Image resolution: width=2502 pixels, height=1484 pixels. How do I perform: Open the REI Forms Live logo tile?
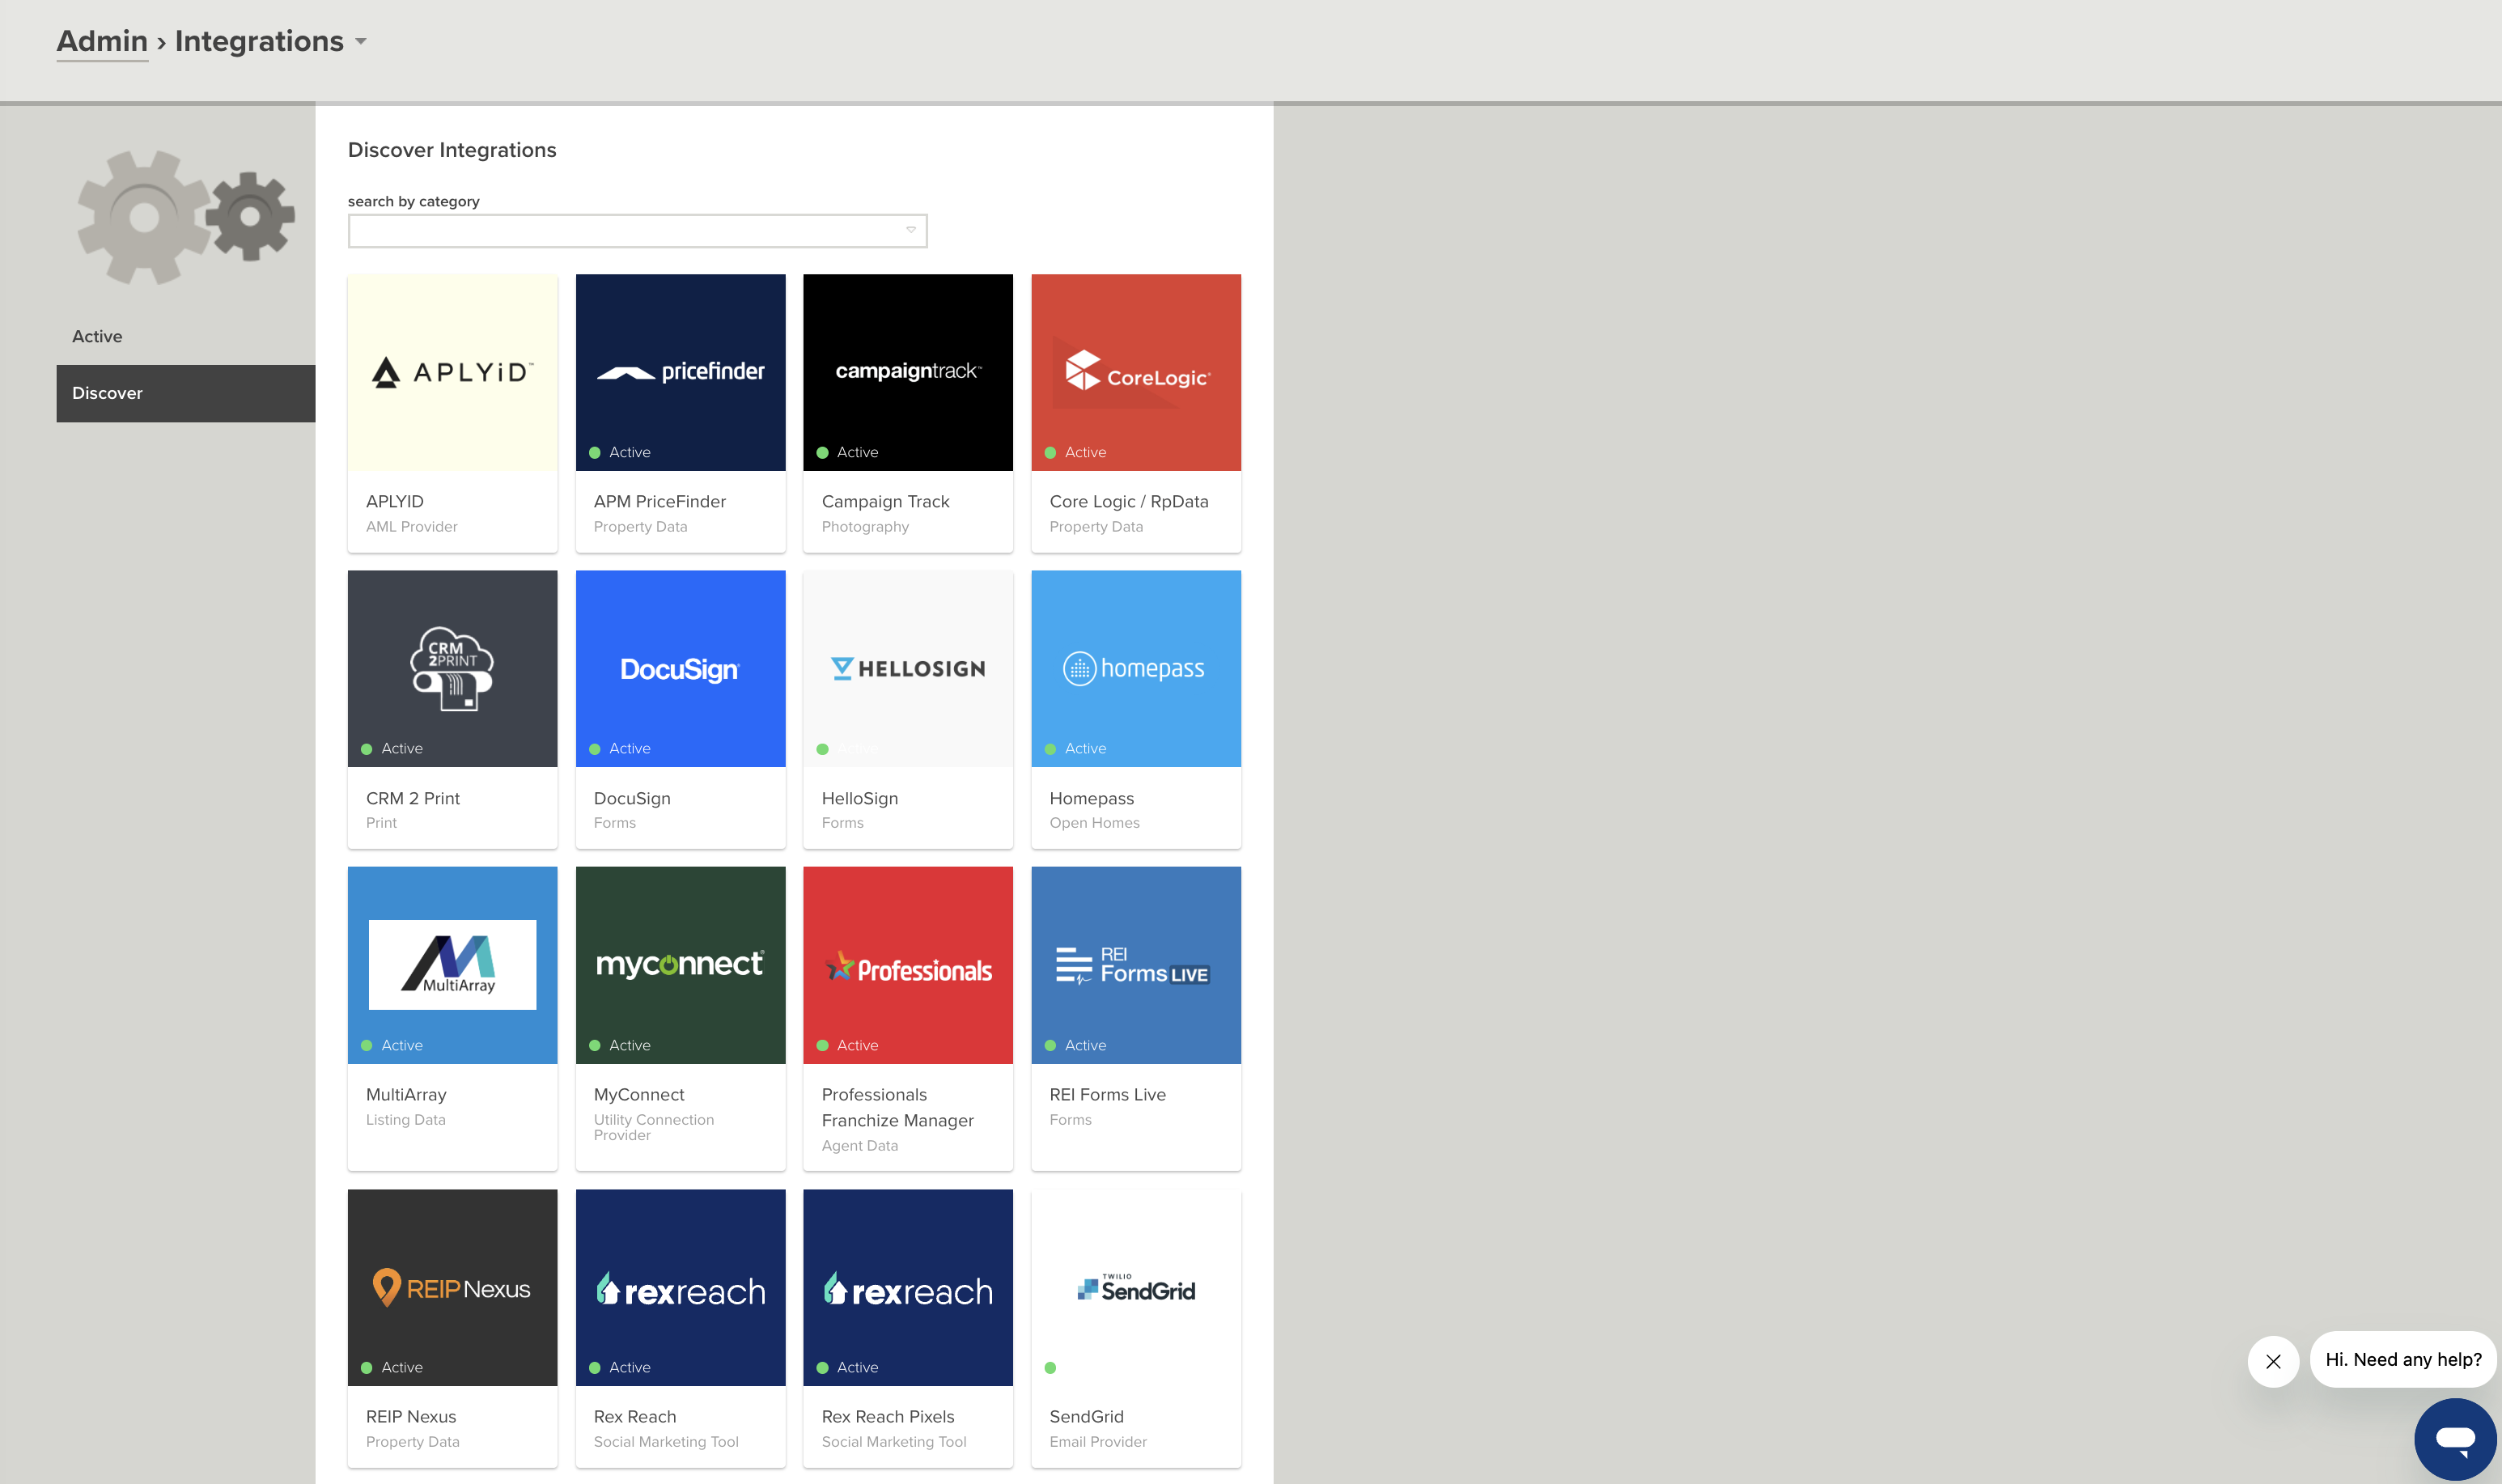[x=1136, y=964]
